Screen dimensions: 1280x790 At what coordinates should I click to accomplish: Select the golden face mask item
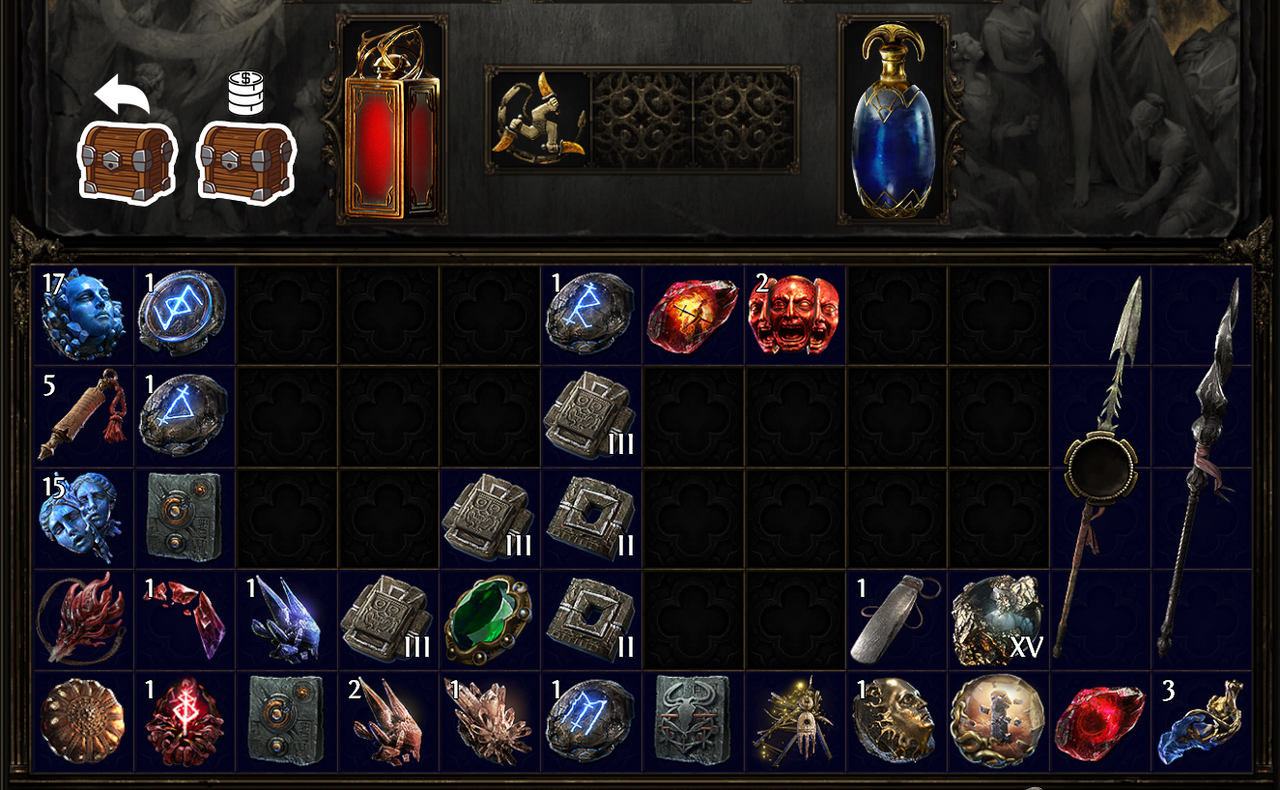pos(894,721)
